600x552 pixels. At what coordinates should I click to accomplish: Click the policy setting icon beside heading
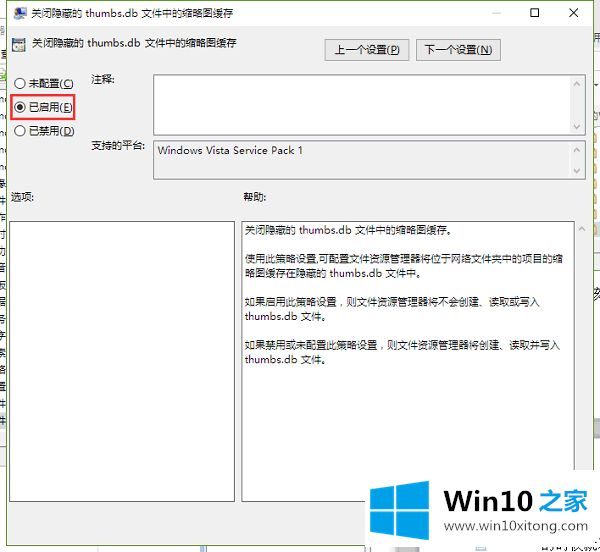pyautogui.click(x=19, y=44)
